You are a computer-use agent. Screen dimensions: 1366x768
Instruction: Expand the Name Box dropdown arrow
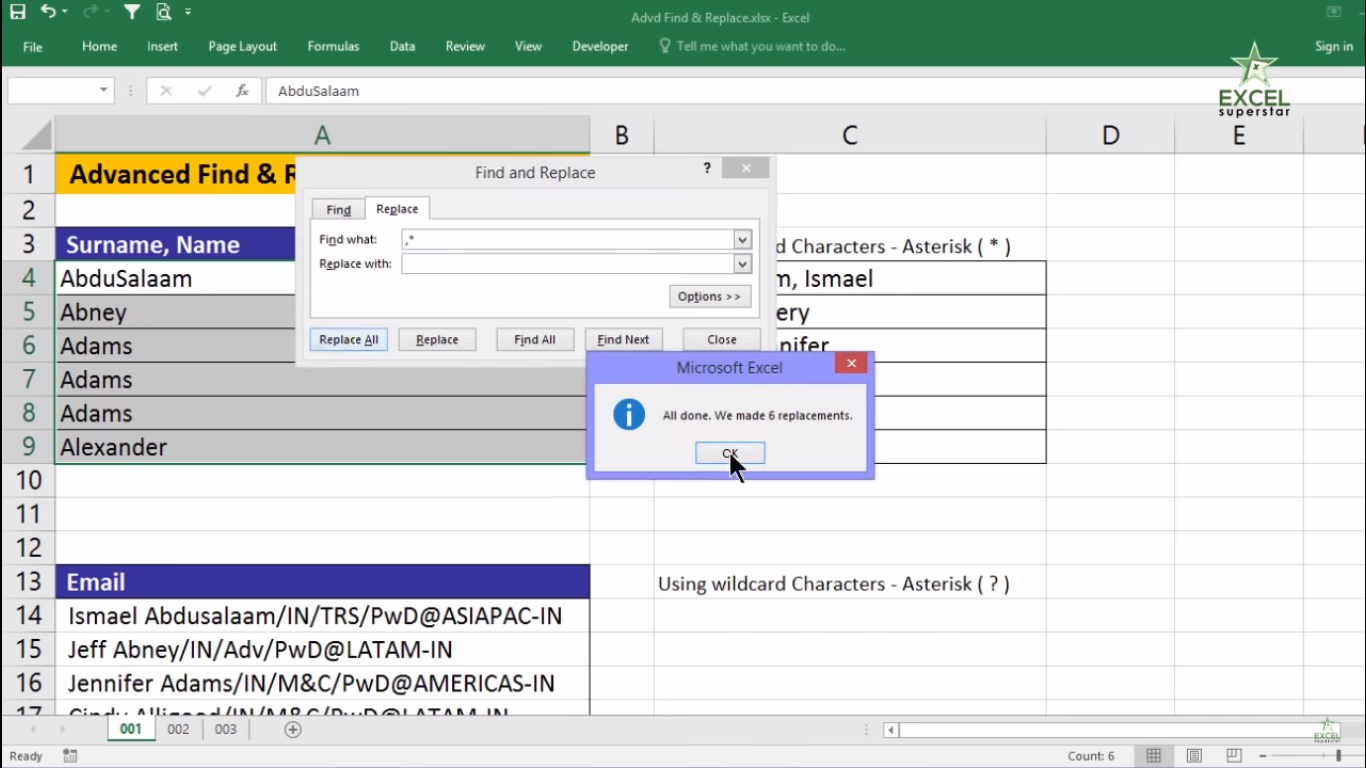104,91
